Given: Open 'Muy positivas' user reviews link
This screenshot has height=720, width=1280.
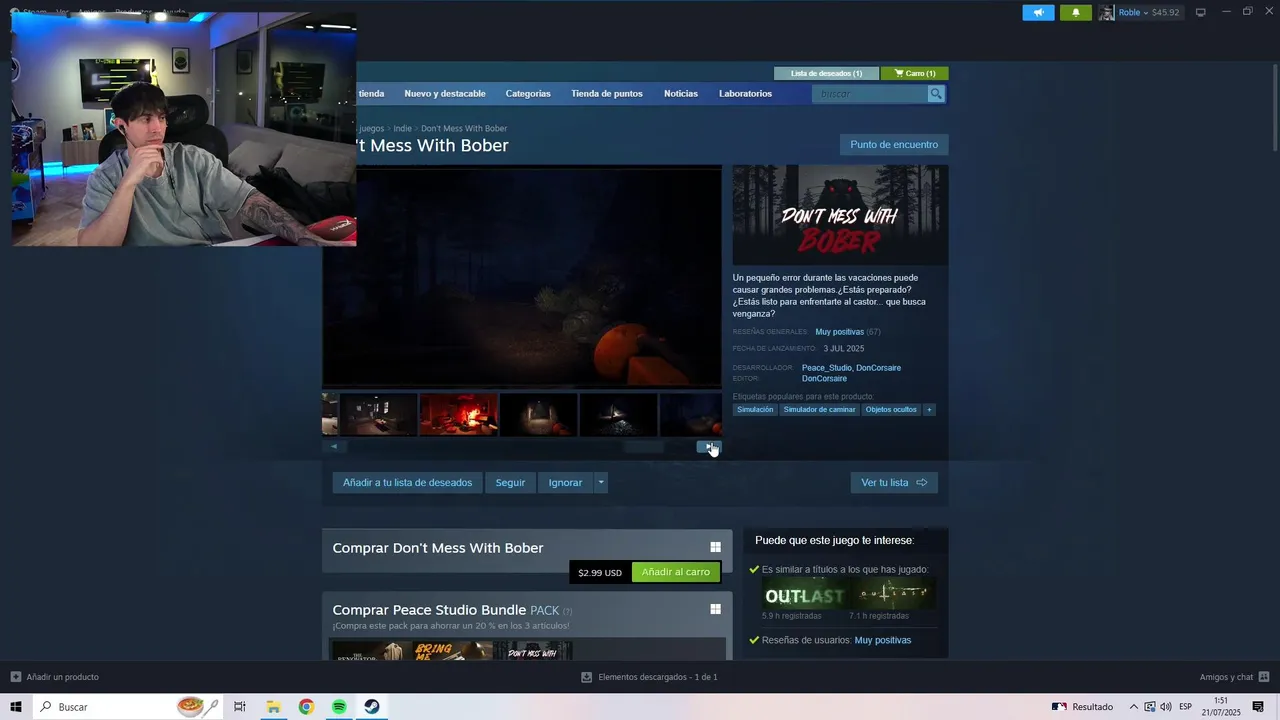Looking at the screenshot, I should click(883, 640).
